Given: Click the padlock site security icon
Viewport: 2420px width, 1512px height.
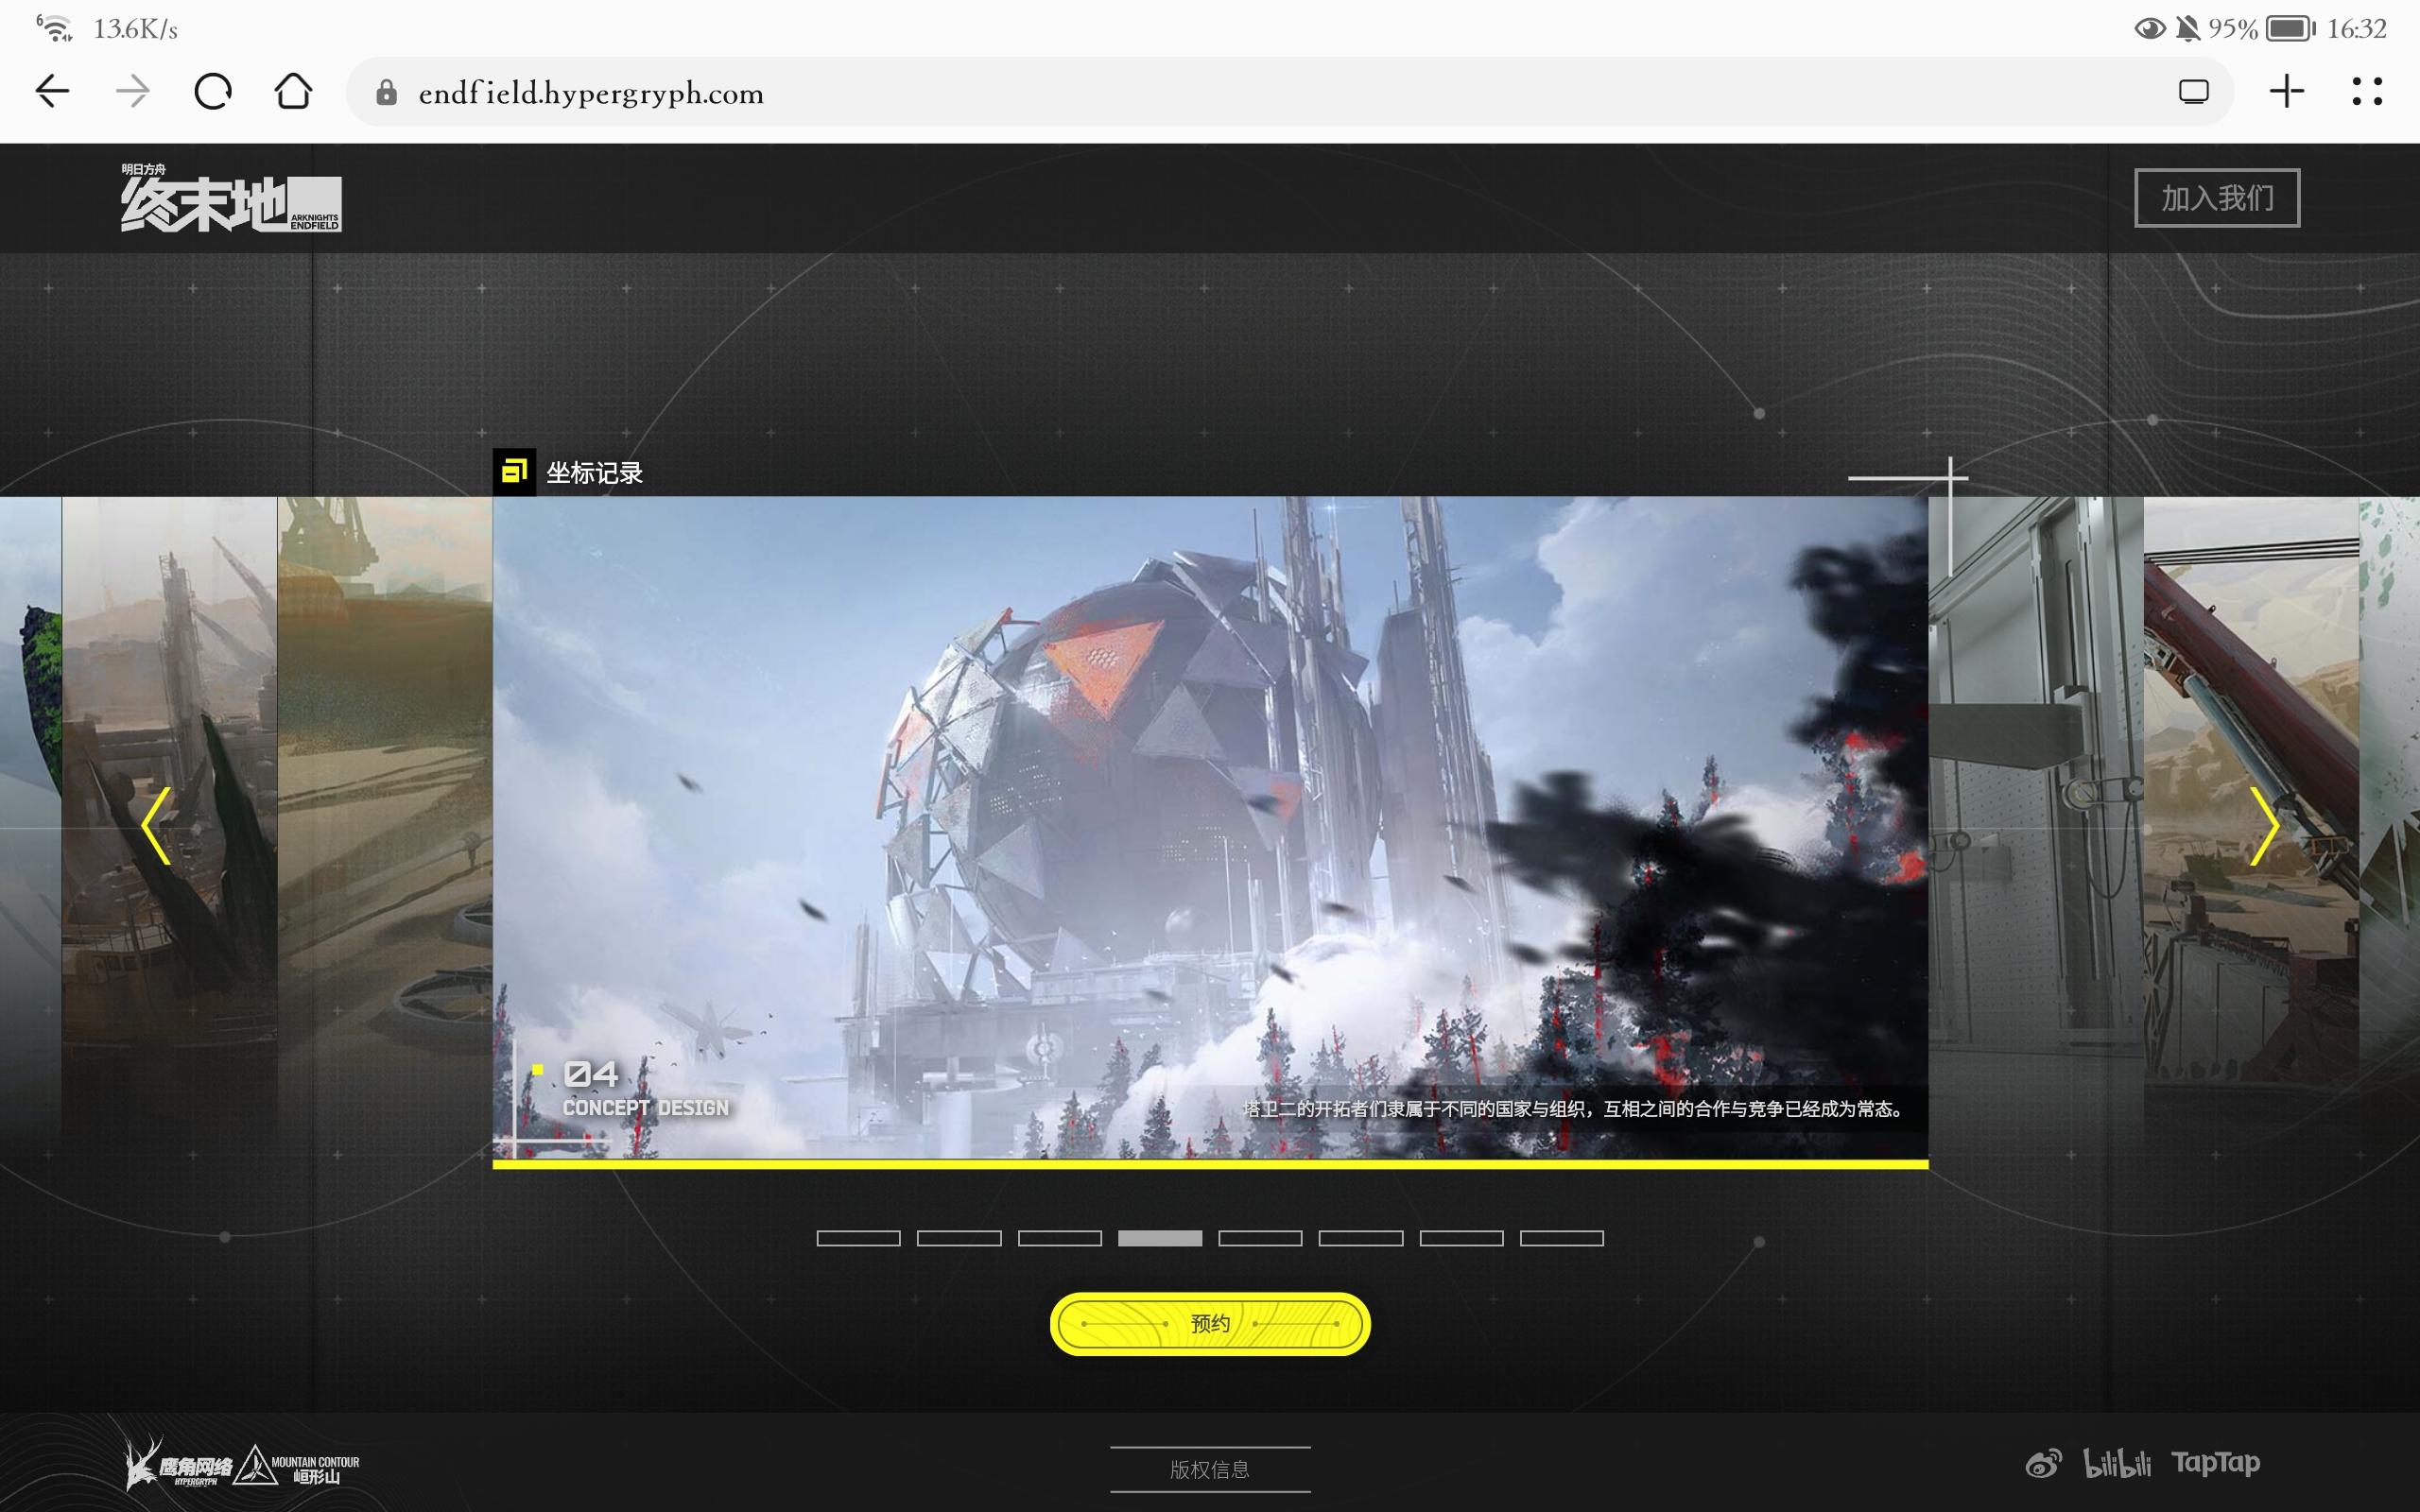Looking at the screenshot, I should coord(386,93).
